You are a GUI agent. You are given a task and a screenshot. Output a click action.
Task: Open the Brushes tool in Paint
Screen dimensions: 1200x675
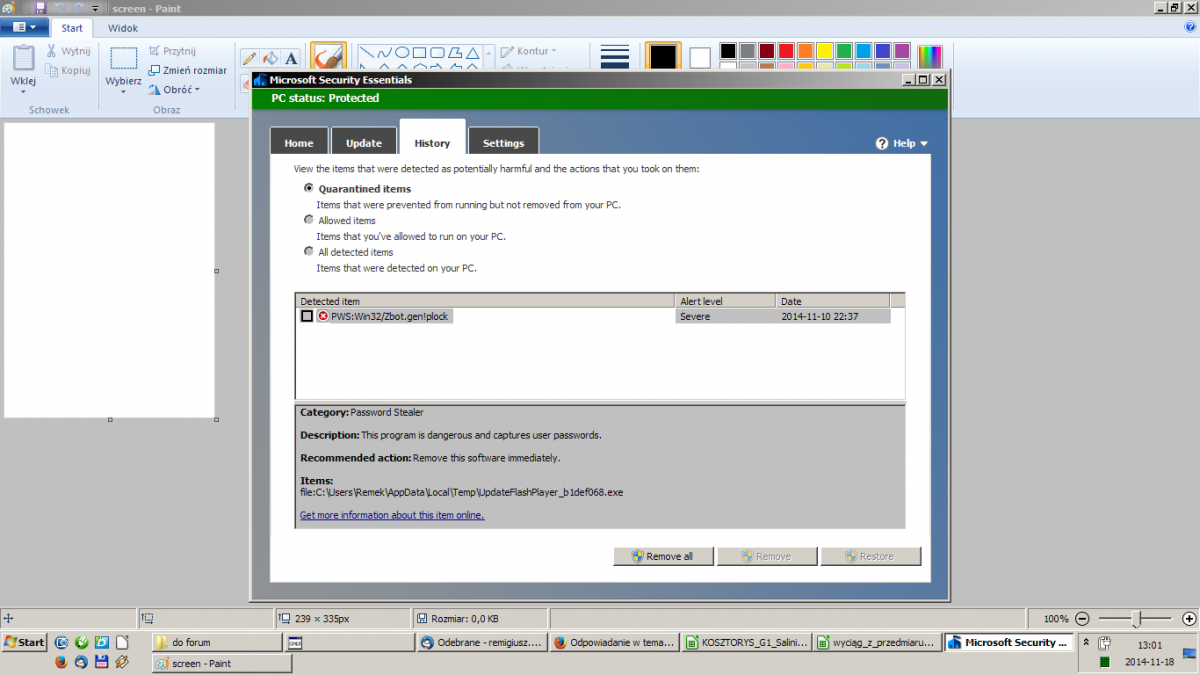(x=328, y=56)
